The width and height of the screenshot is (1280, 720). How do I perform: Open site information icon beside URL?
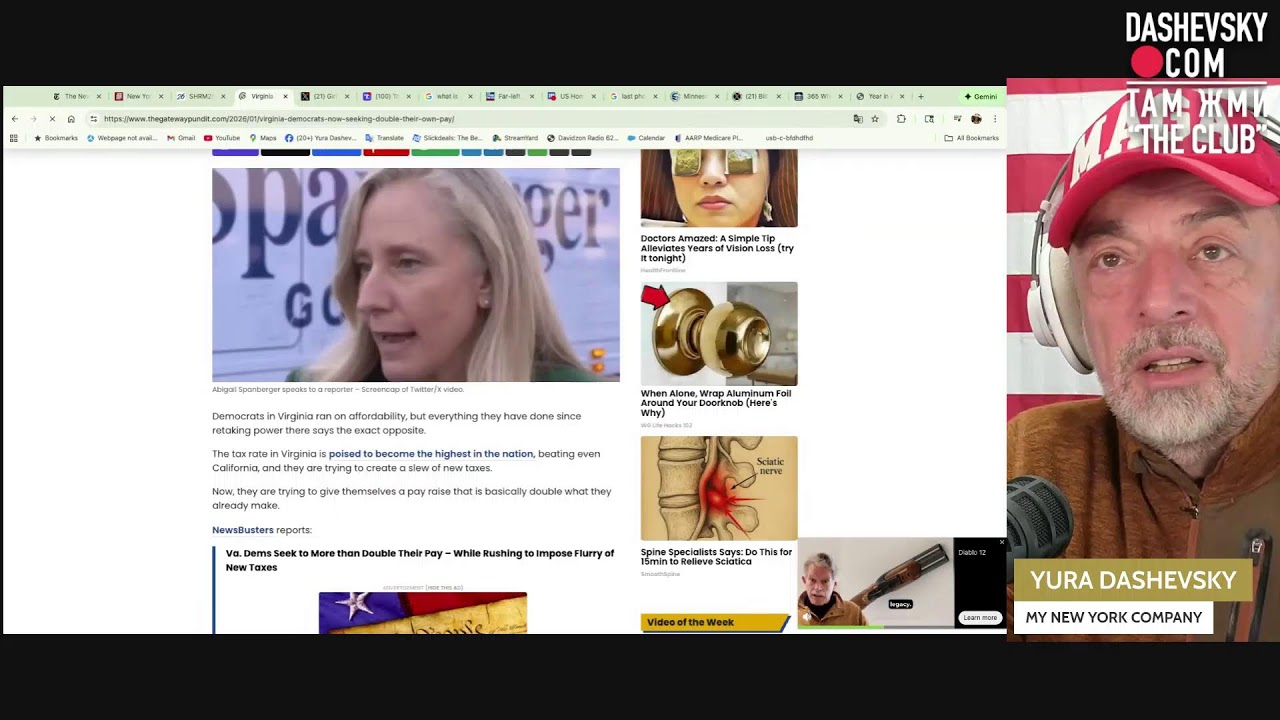coord(94,119)
